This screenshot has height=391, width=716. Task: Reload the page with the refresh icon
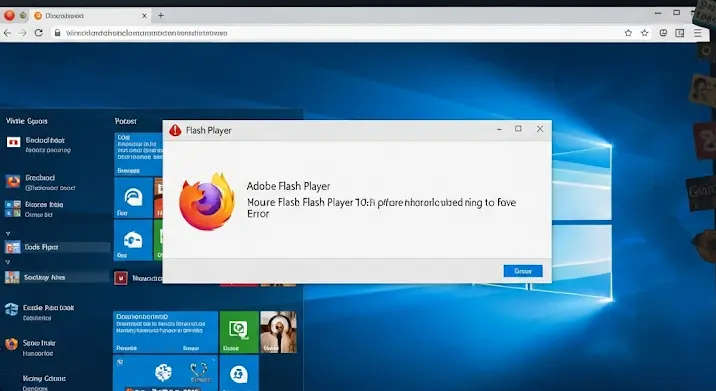tap(39, 33)
